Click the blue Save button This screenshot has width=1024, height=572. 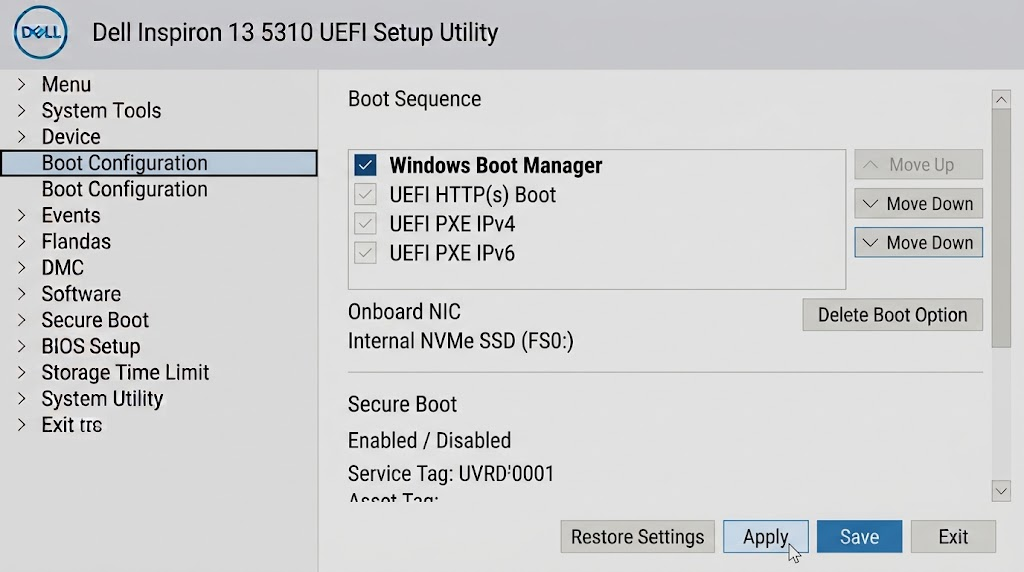pos(859,537)
